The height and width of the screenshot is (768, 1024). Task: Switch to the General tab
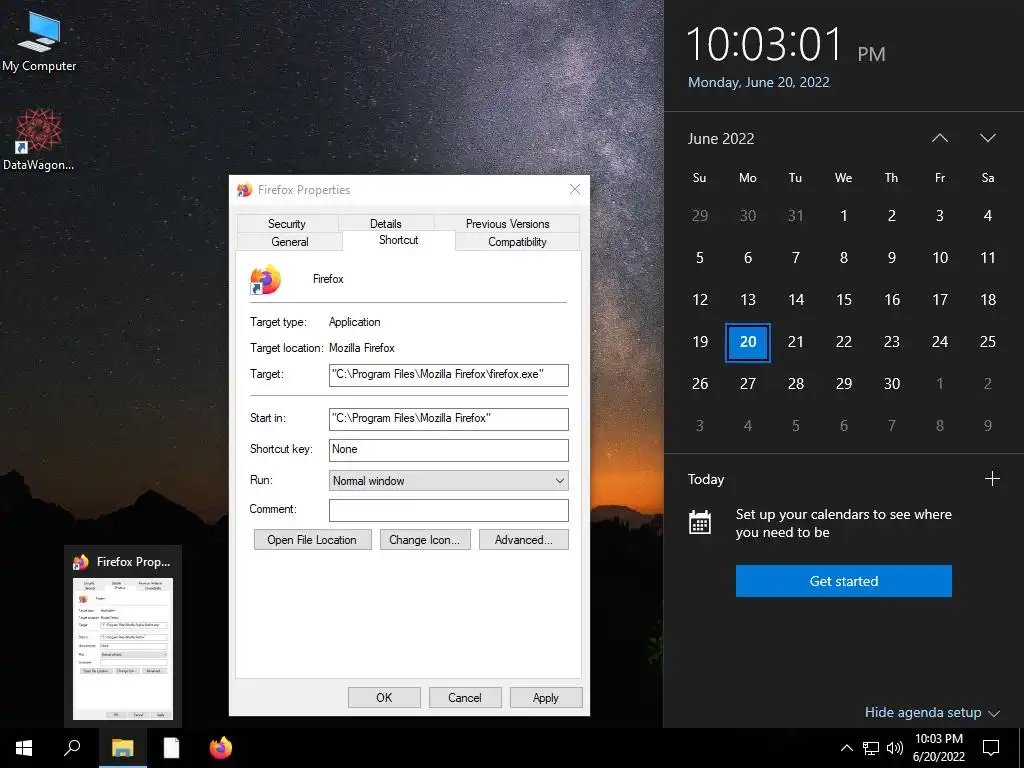click(290, 242)
